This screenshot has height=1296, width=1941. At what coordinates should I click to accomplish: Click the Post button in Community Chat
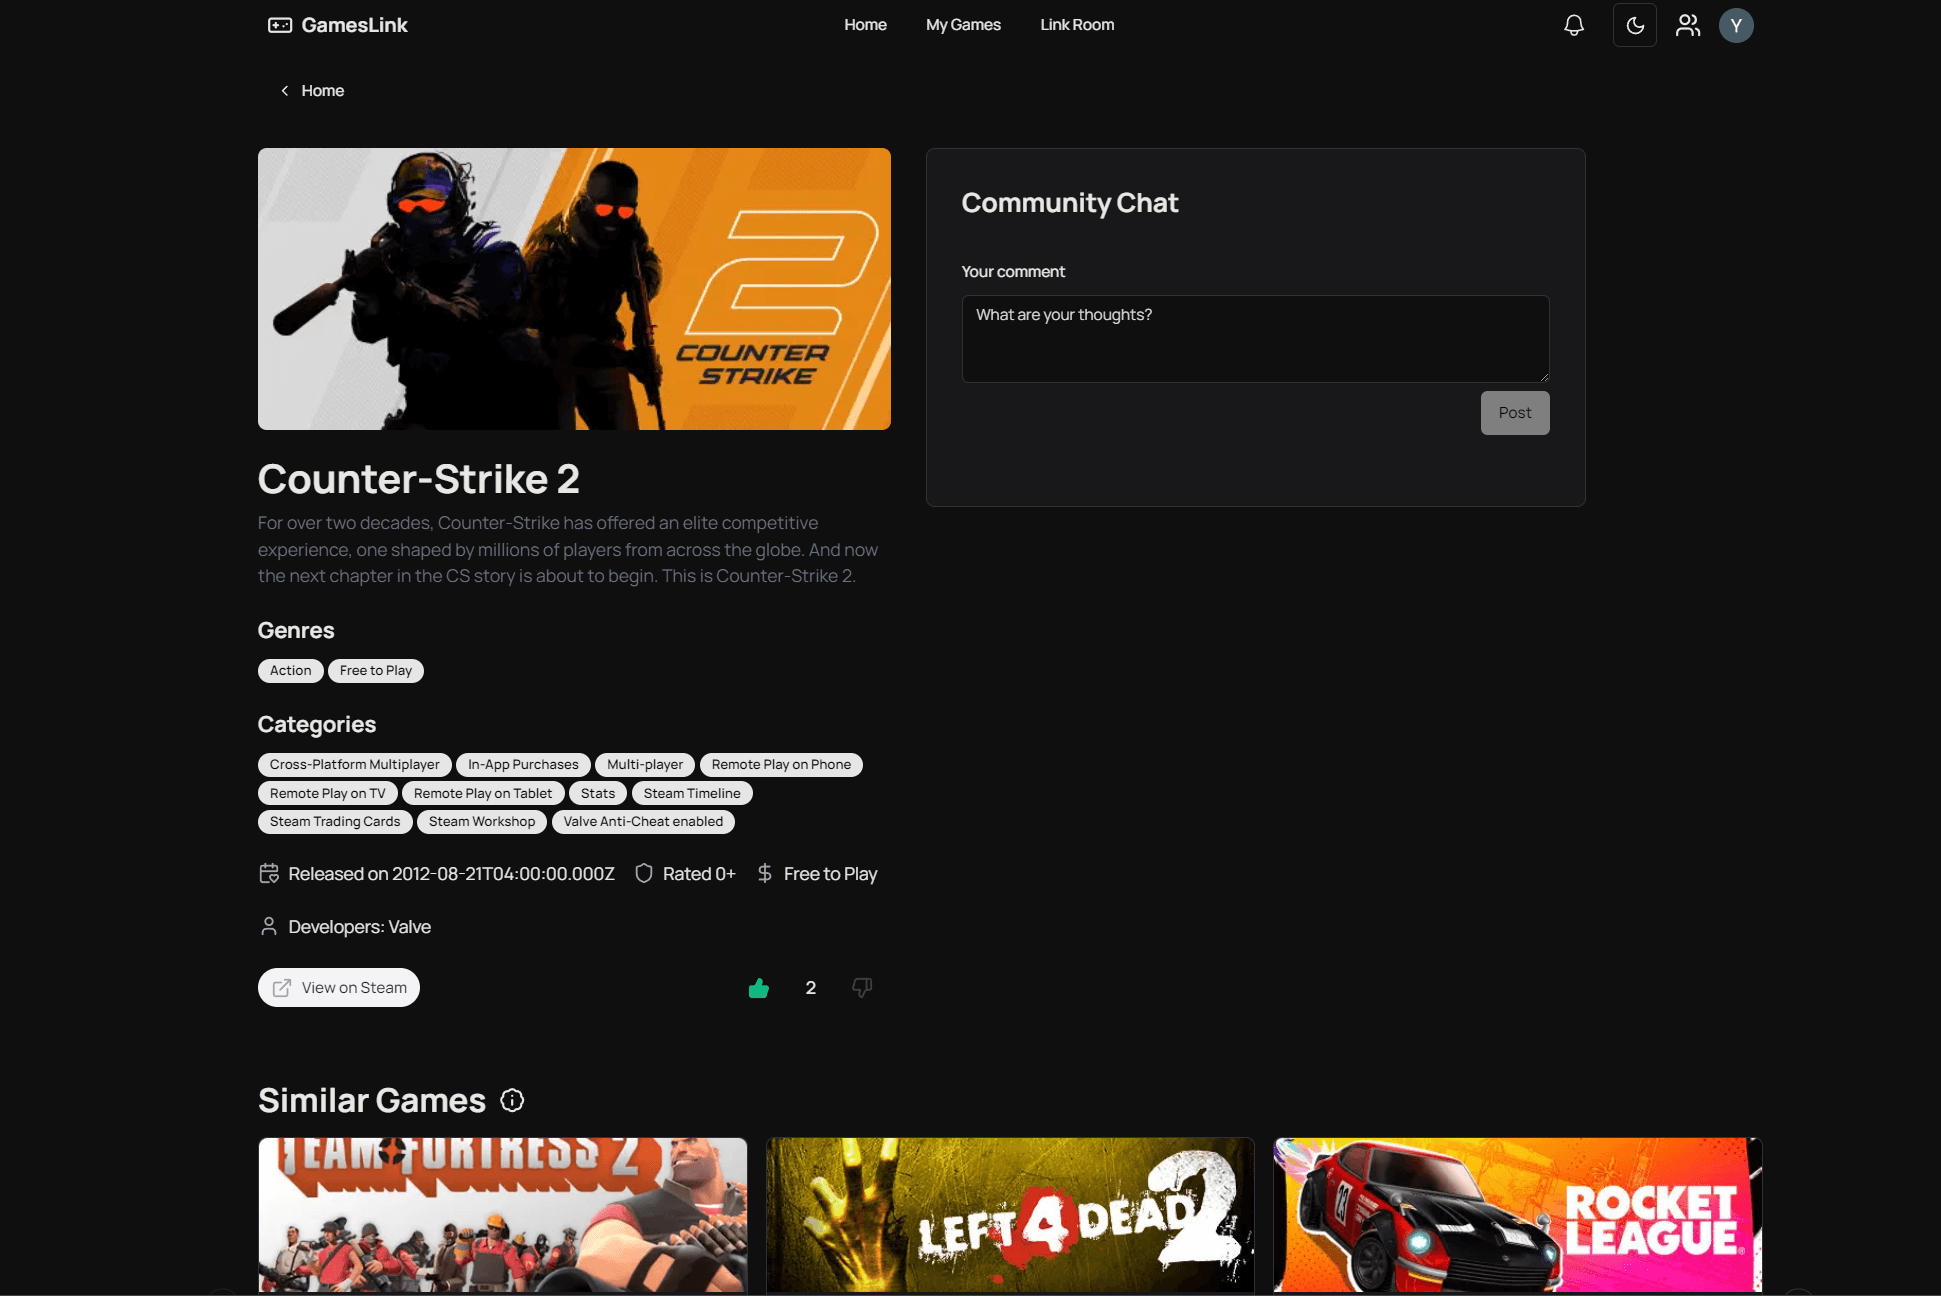click(1514, 412)
